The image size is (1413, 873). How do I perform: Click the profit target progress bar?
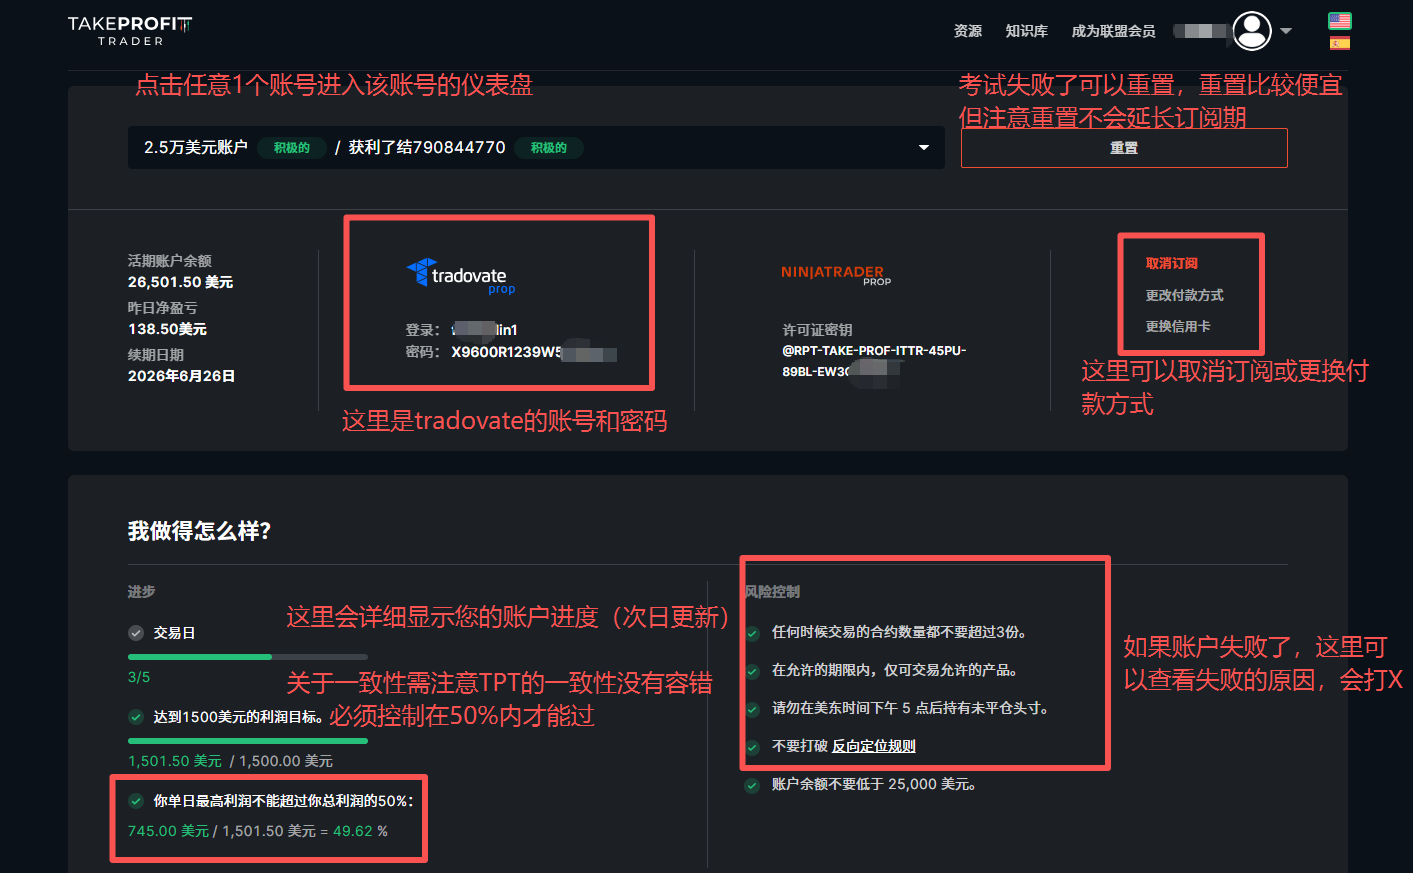[x=248, y=741]
